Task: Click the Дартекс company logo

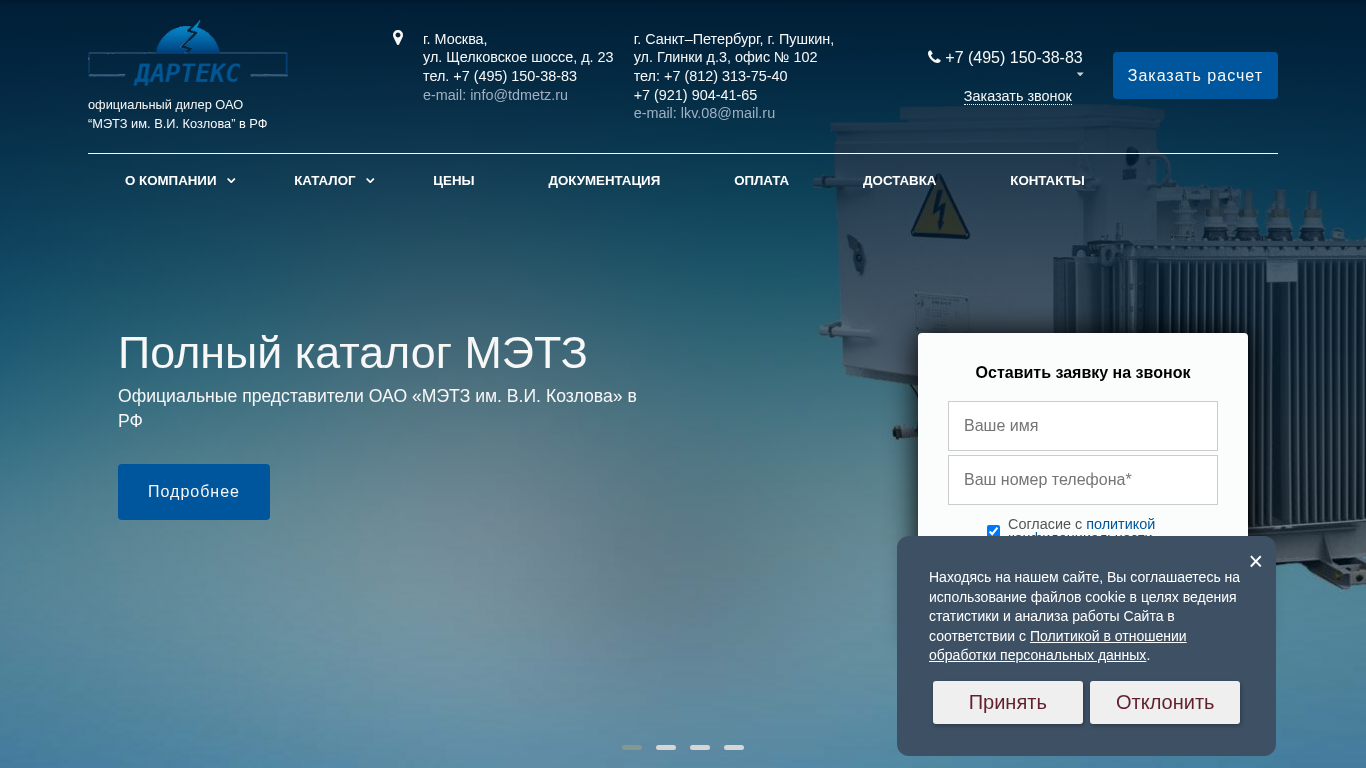Action: 188,54
